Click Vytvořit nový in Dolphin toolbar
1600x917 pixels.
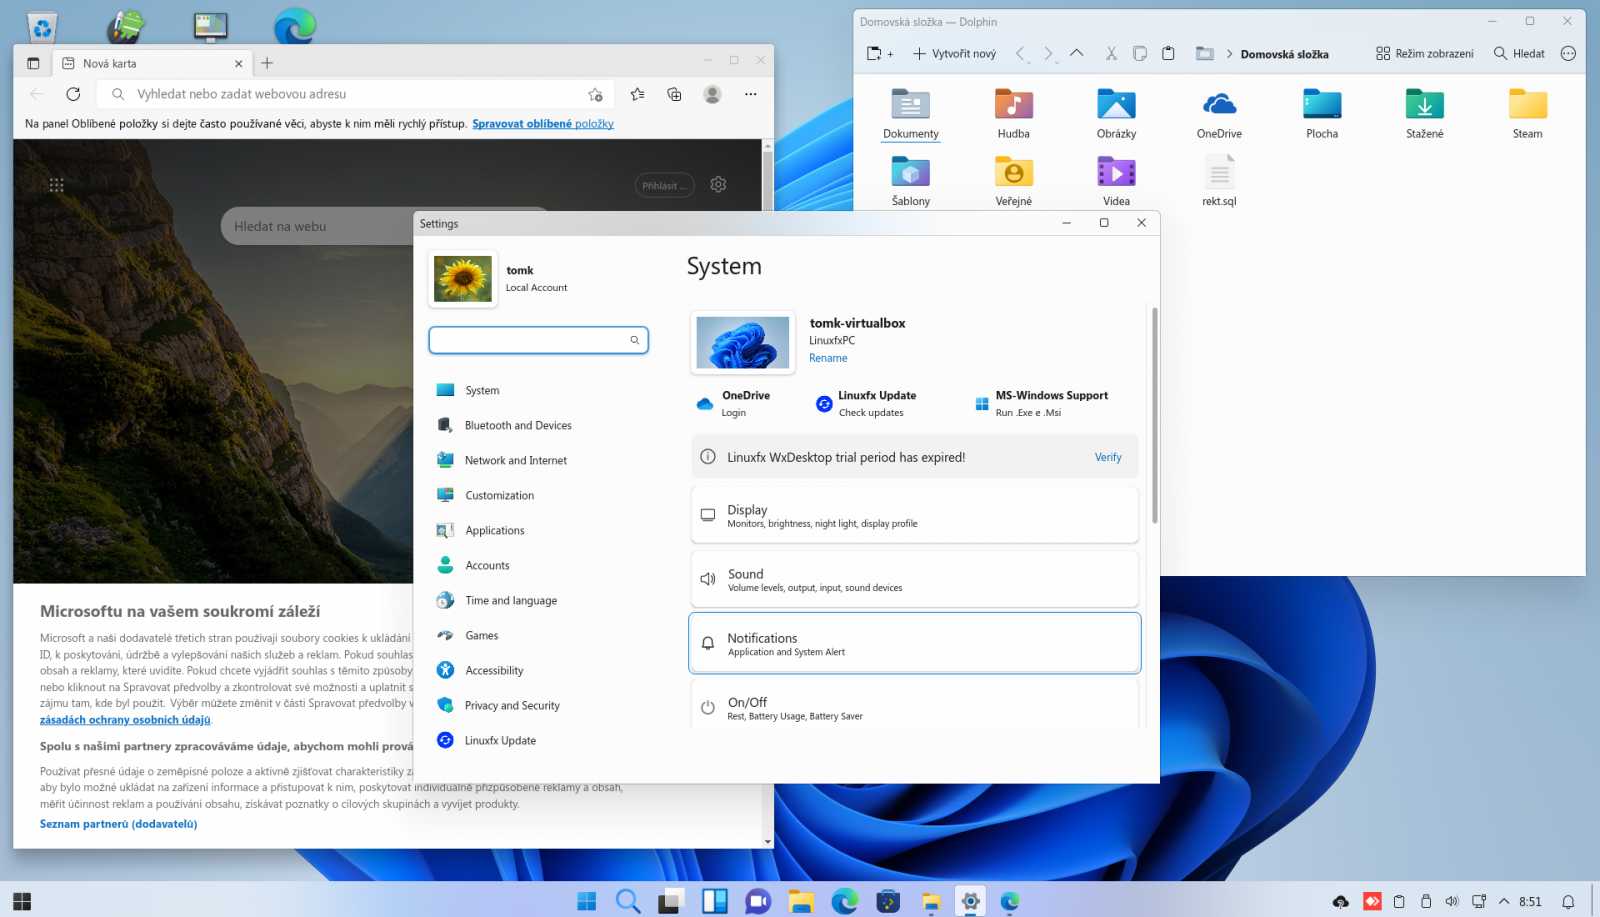pos(954,54)
